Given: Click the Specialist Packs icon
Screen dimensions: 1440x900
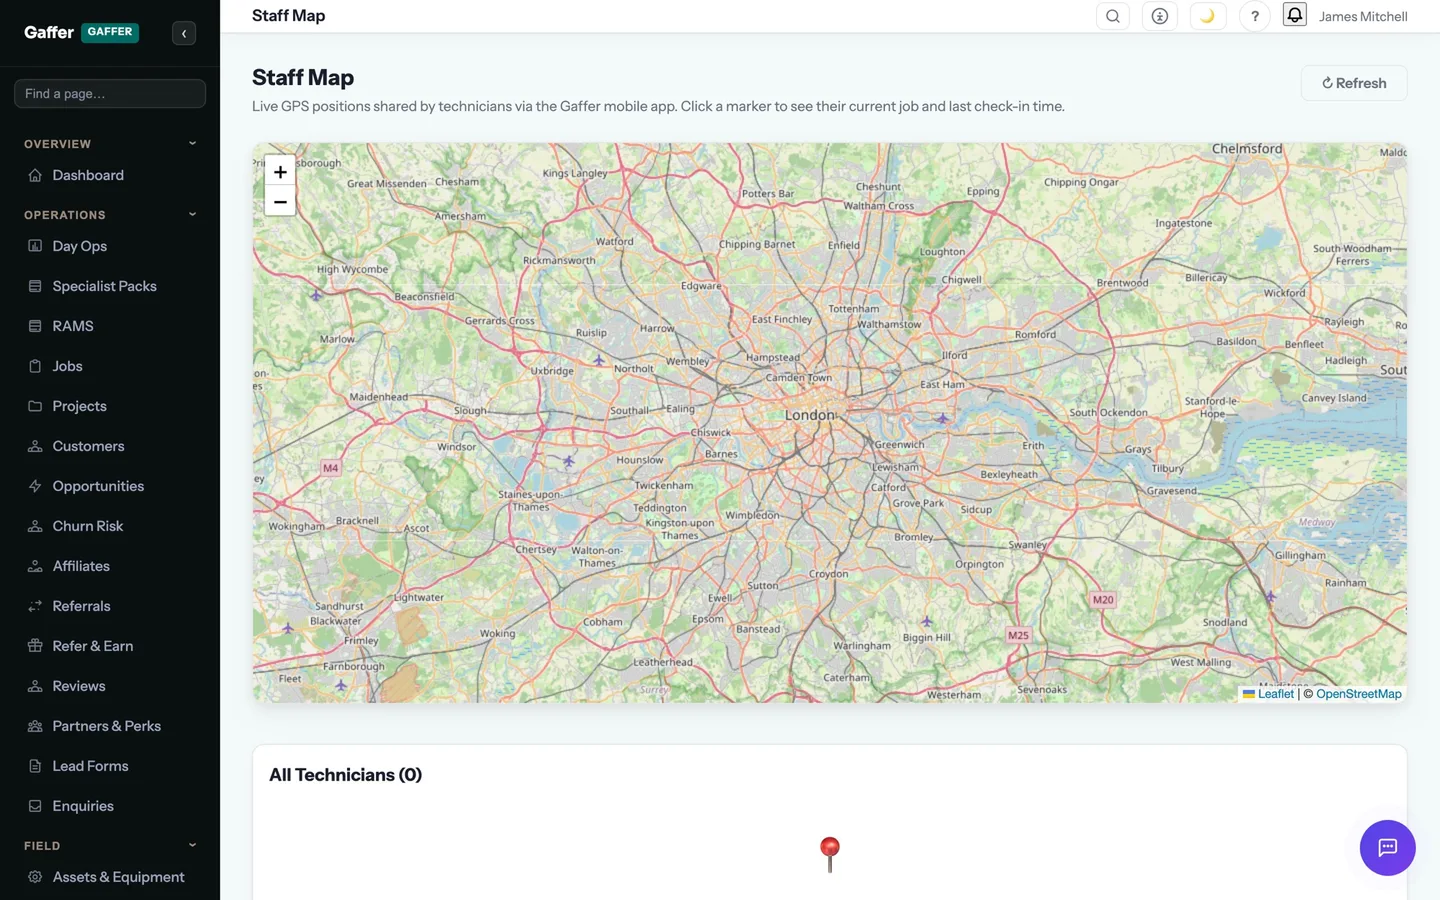Looking at the screenshot, I should pyautogui.click(x=35, y=286).
